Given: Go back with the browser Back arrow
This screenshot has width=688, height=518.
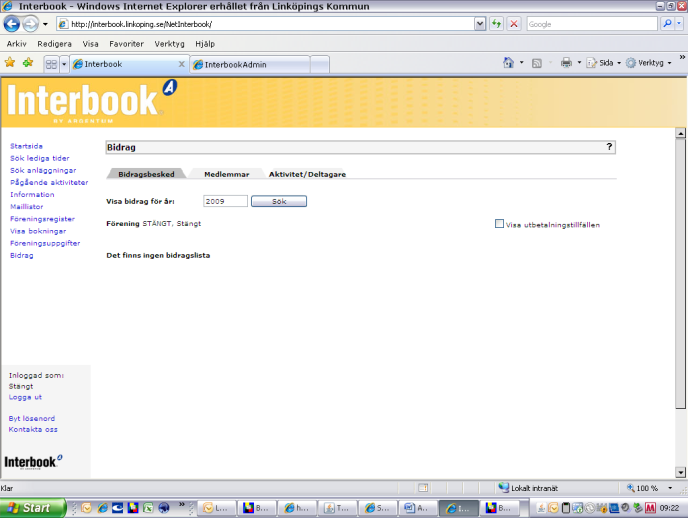Looking at the screenshot, I should [x=12, y=24].
